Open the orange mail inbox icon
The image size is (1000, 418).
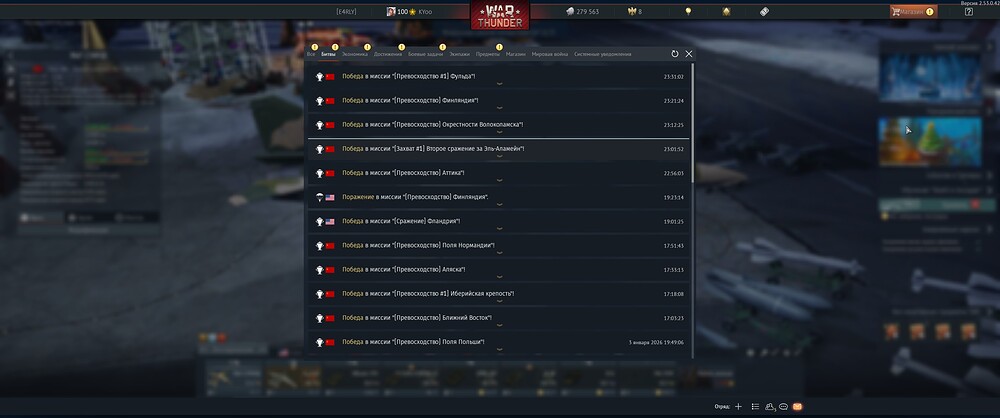(797, 407)
